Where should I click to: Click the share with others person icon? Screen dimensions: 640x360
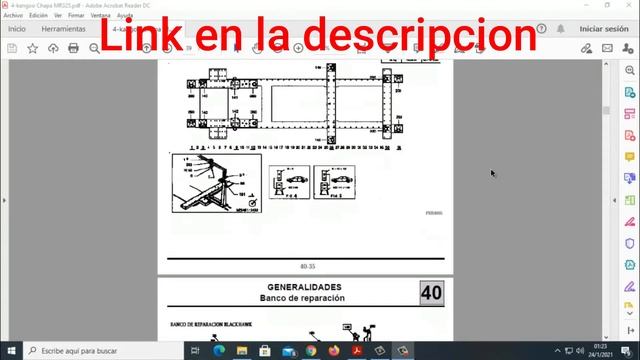(628, 48)
